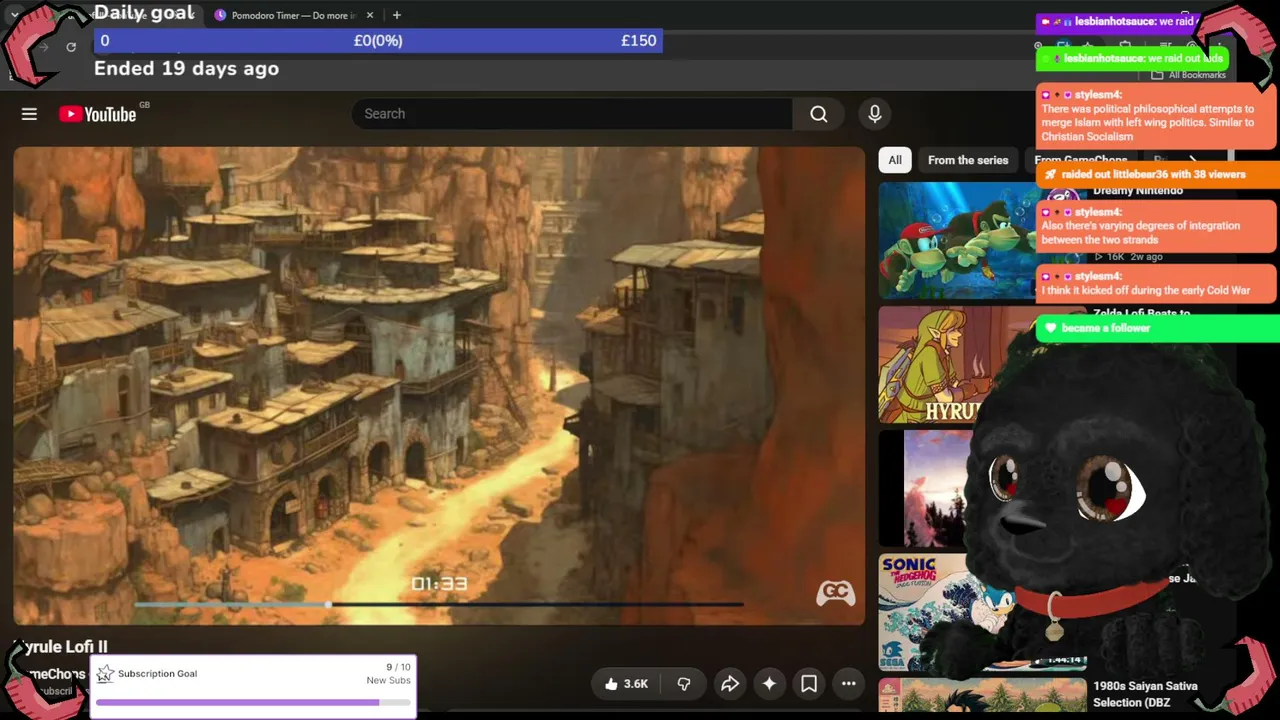Click the stylesm4 message about Christian Socialism

1158,116
